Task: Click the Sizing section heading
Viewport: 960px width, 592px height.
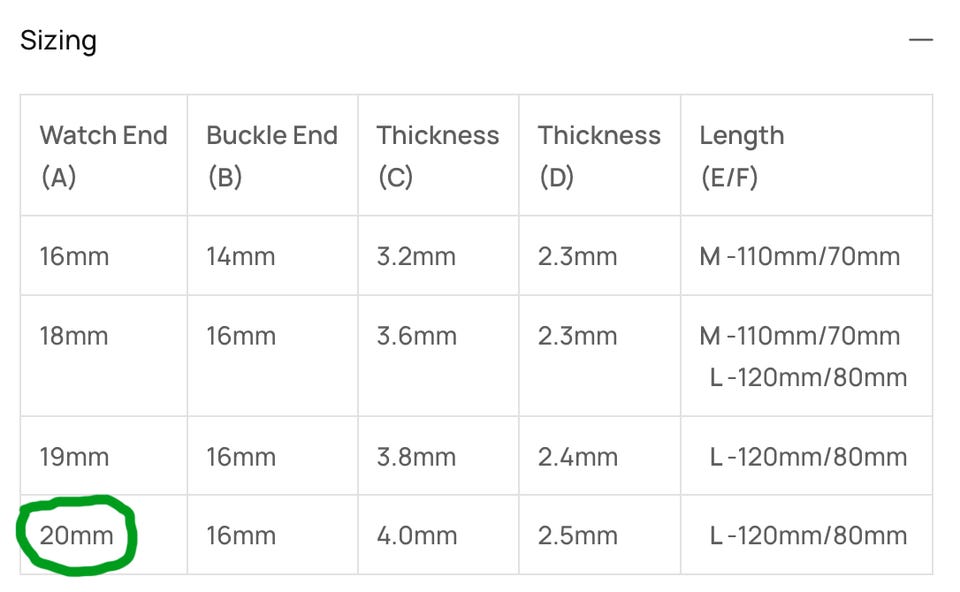Action: tap(58, 41)
